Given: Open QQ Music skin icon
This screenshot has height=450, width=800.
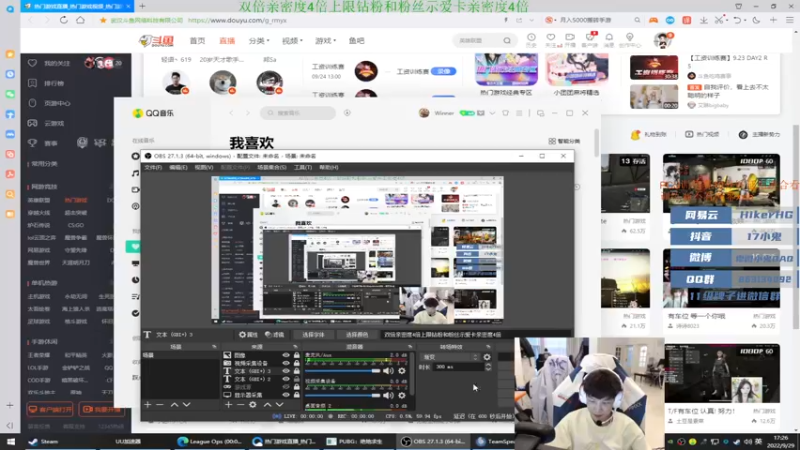Looking at the screenshot, I should [505, 113].
